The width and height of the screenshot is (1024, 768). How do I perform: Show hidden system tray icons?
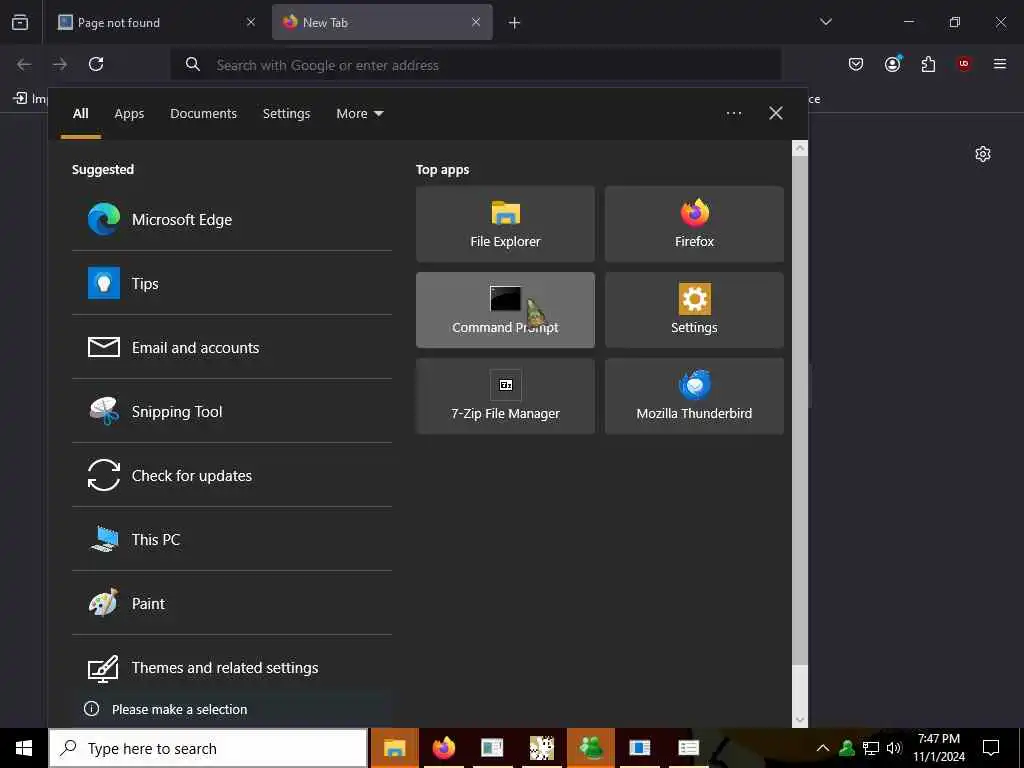click(823, 748)
